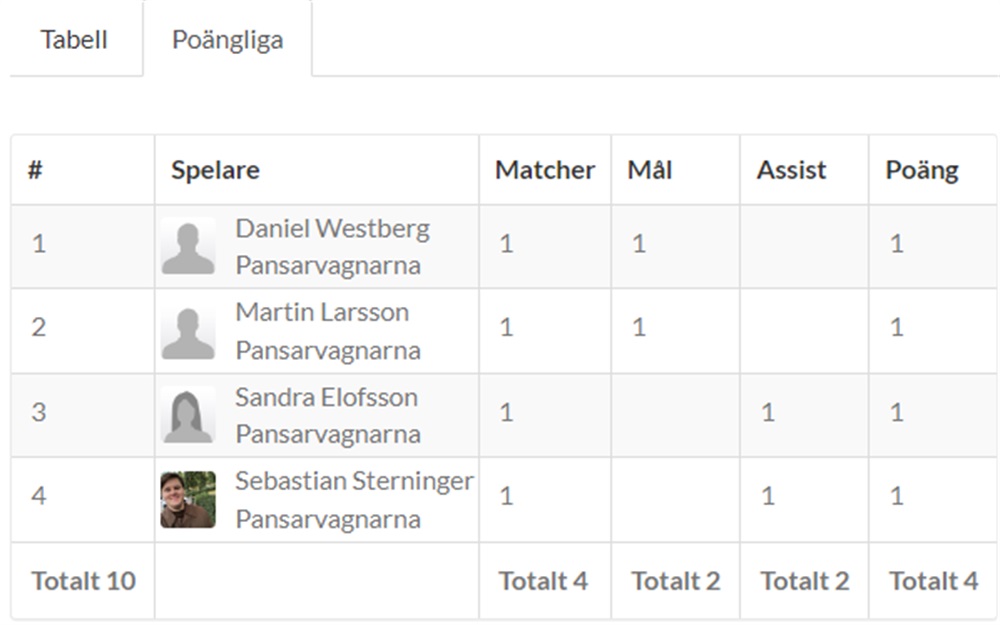Click the Totalt 10 footer cell

coord(83,581)
